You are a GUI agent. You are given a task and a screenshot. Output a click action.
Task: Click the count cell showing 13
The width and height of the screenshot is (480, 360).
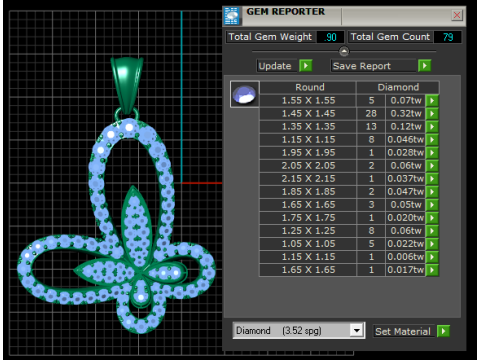tap(371, 126)
